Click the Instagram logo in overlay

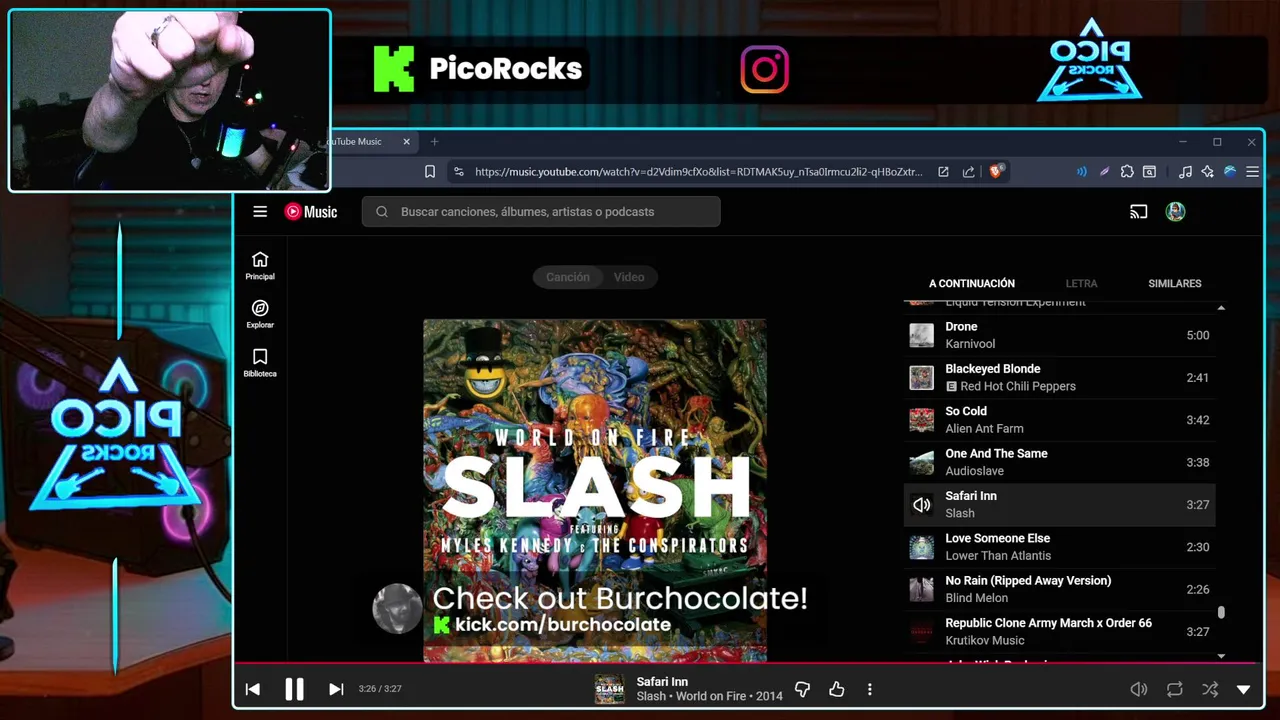click(765, 69)
